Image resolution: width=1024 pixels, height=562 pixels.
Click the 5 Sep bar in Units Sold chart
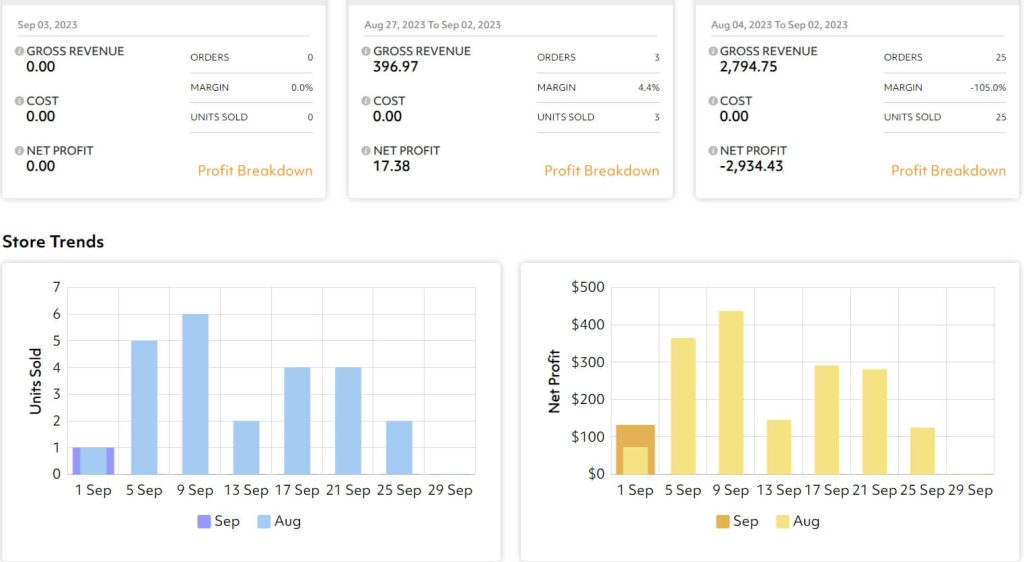144,407
